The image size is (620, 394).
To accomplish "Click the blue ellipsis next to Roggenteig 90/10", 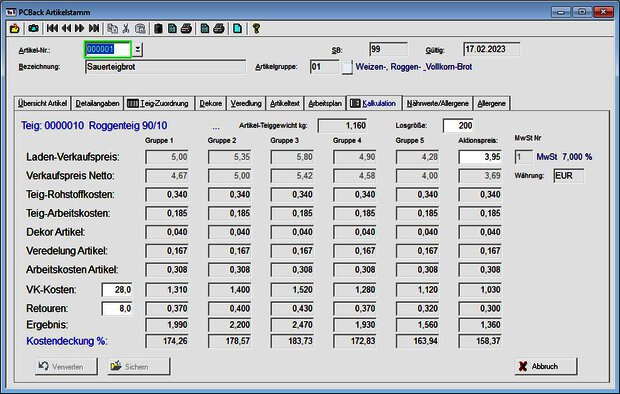I will (216, 127).
